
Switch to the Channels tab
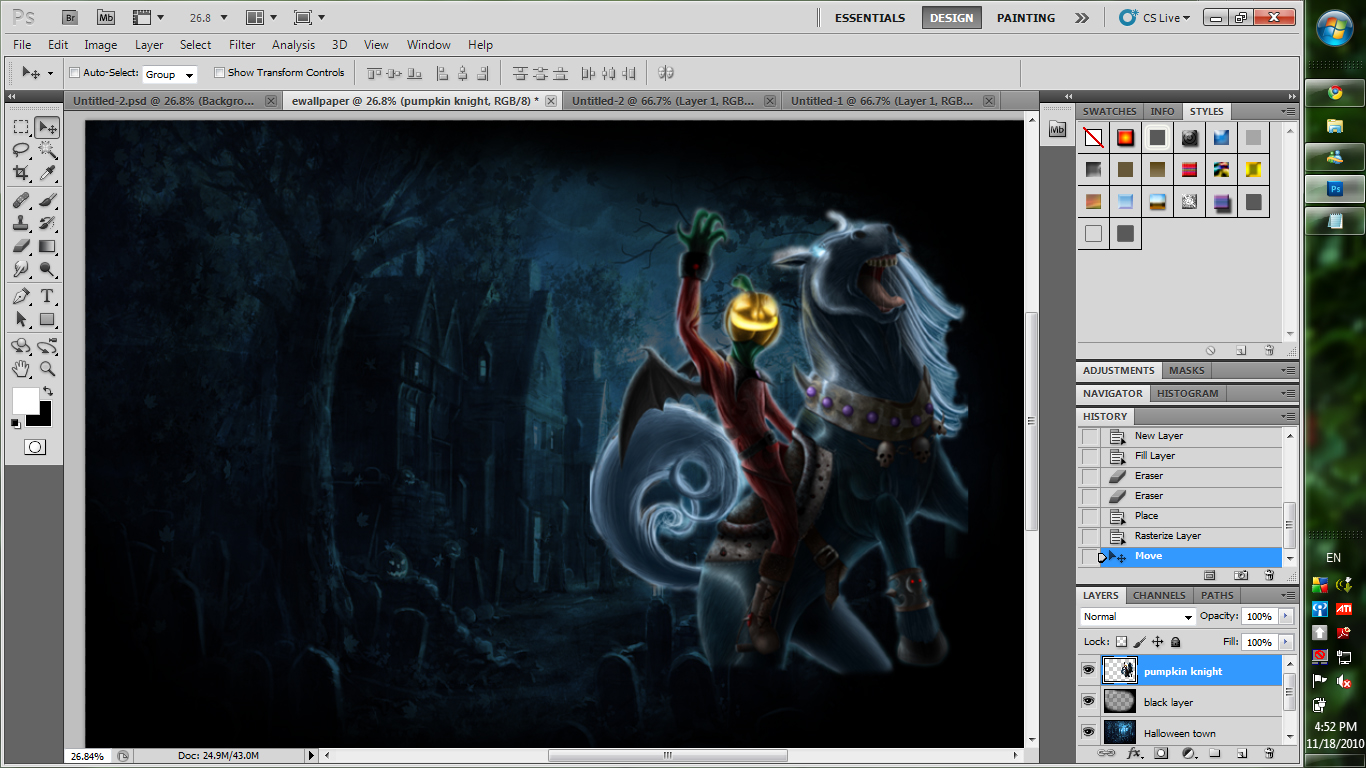[x=1158, y=595]
